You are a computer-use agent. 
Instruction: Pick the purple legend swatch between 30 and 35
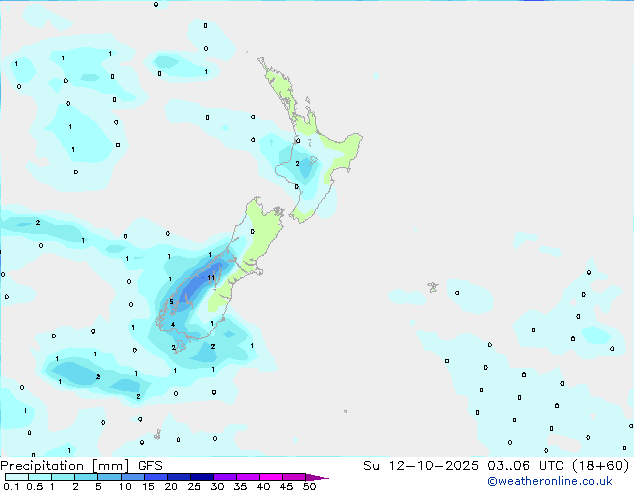(x=225, y=477)
